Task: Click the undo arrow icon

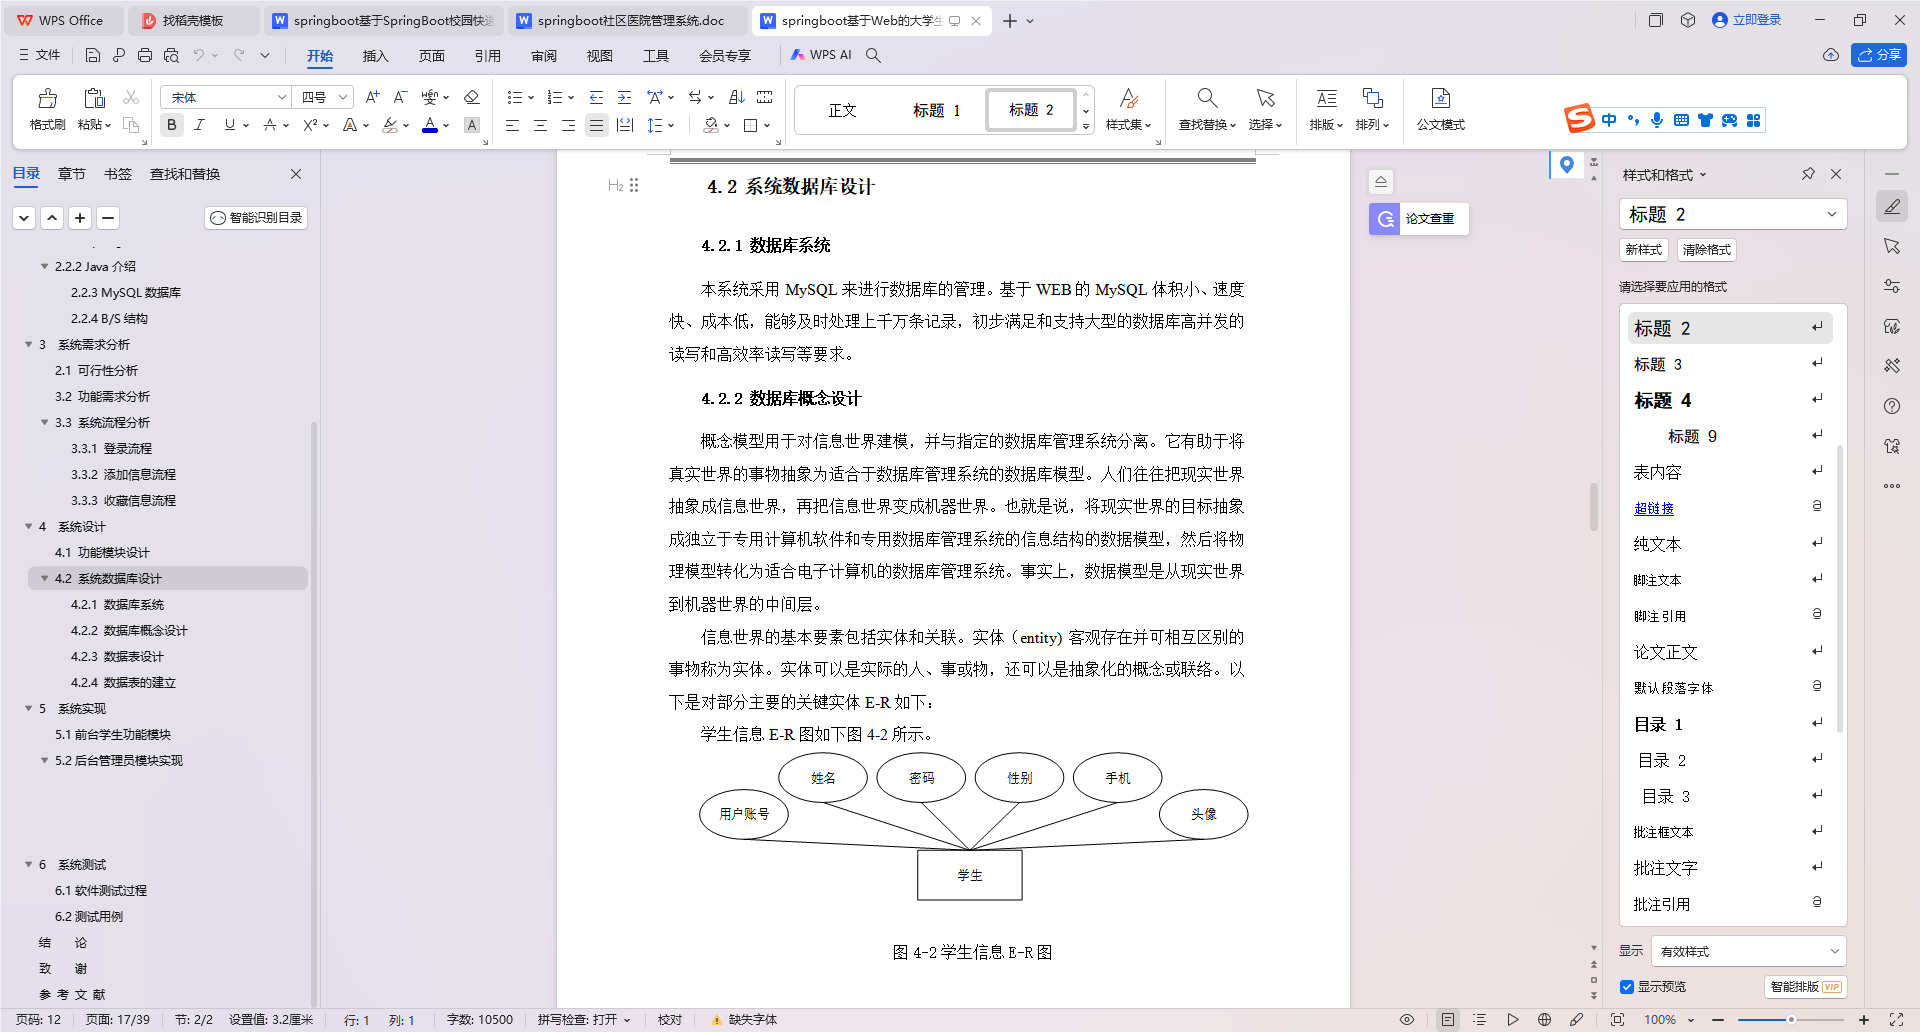Action: click(x=199, y=55)
